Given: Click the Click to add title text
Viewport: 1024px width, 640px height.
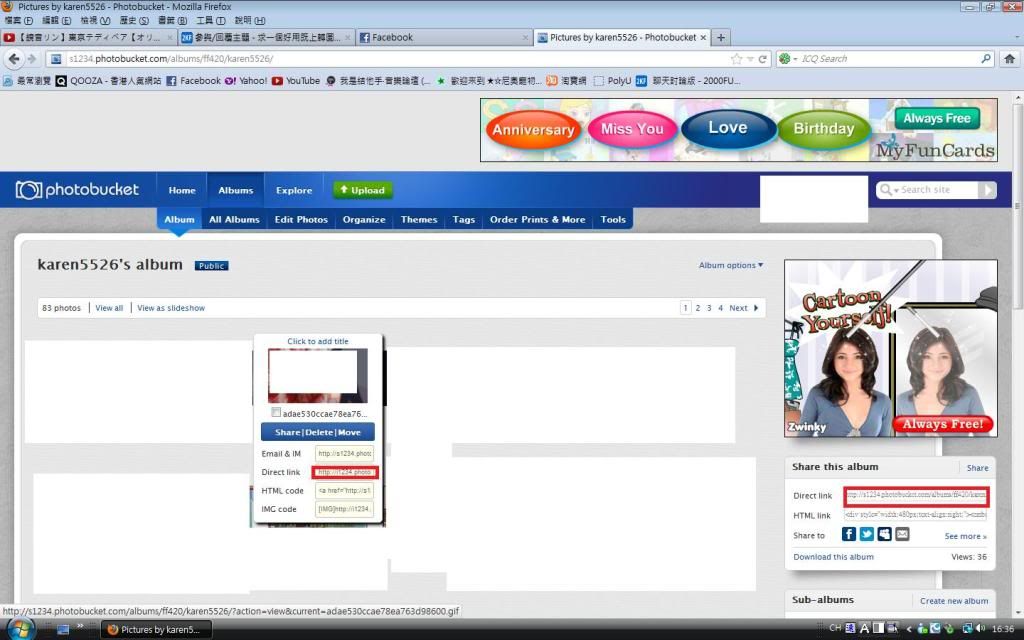Looking at the screenshot, I should click(318, 341).
